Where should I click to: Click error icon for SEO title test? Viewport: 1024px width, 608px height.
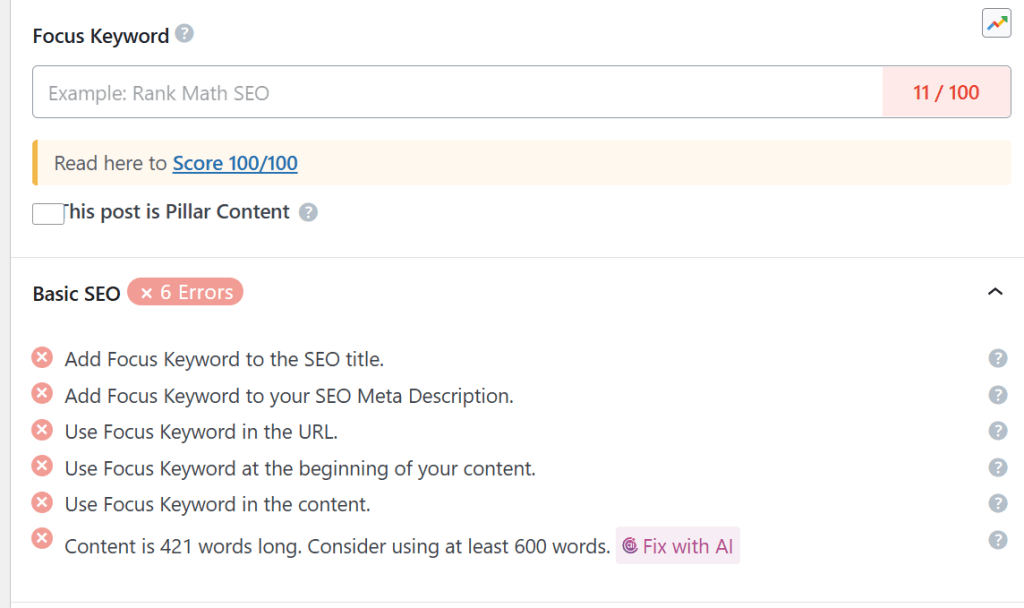click(42, 358)
